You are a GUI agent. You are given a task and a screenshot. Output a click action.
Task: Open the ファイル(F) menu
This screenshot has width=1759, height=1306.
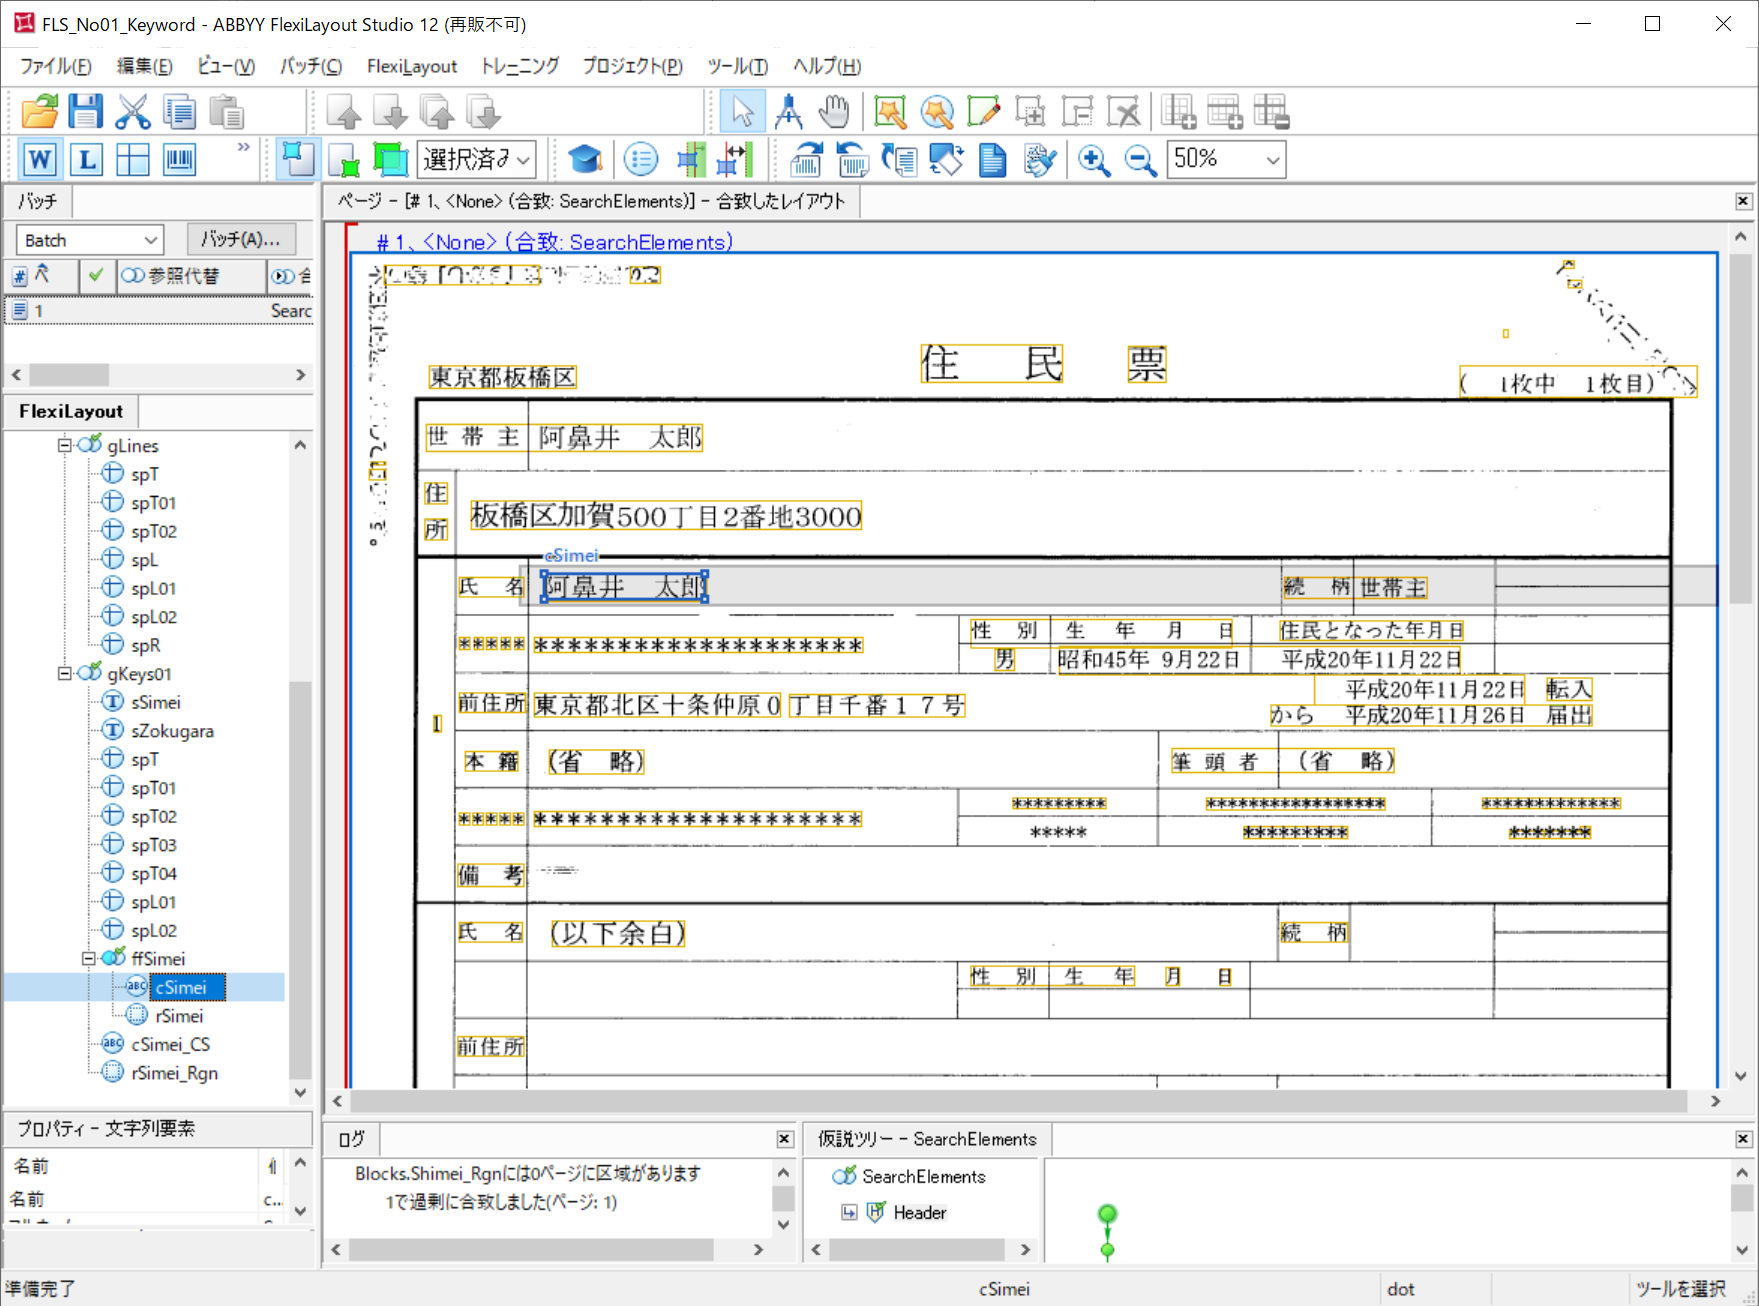point(56,66)
